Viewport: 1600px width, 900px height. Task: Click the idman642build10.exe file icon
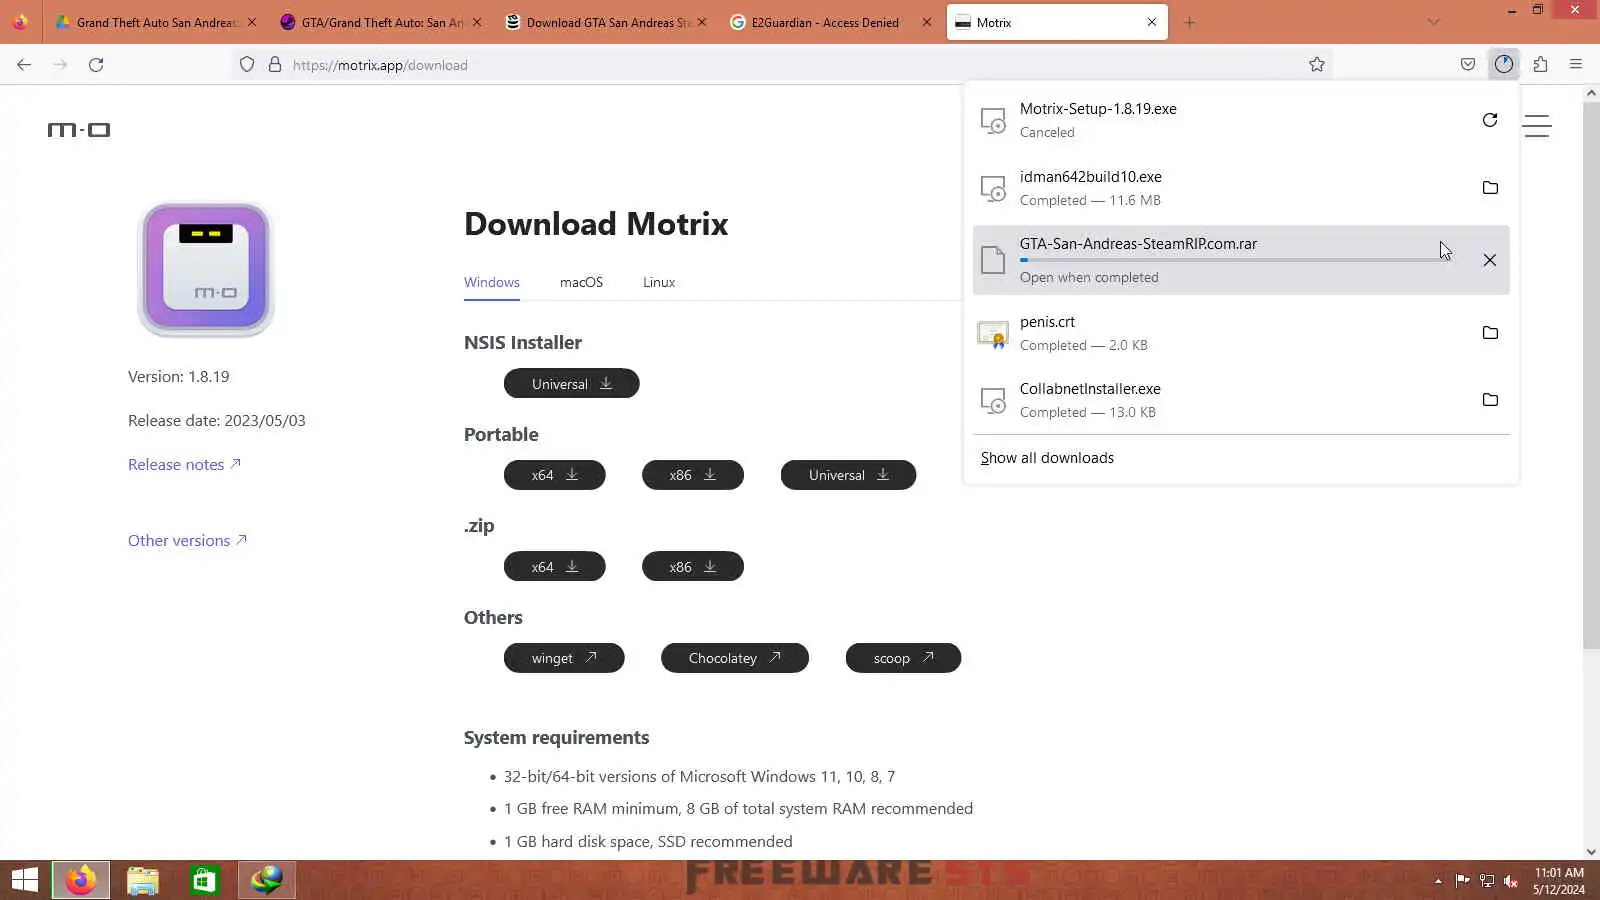tap(993, 188)
